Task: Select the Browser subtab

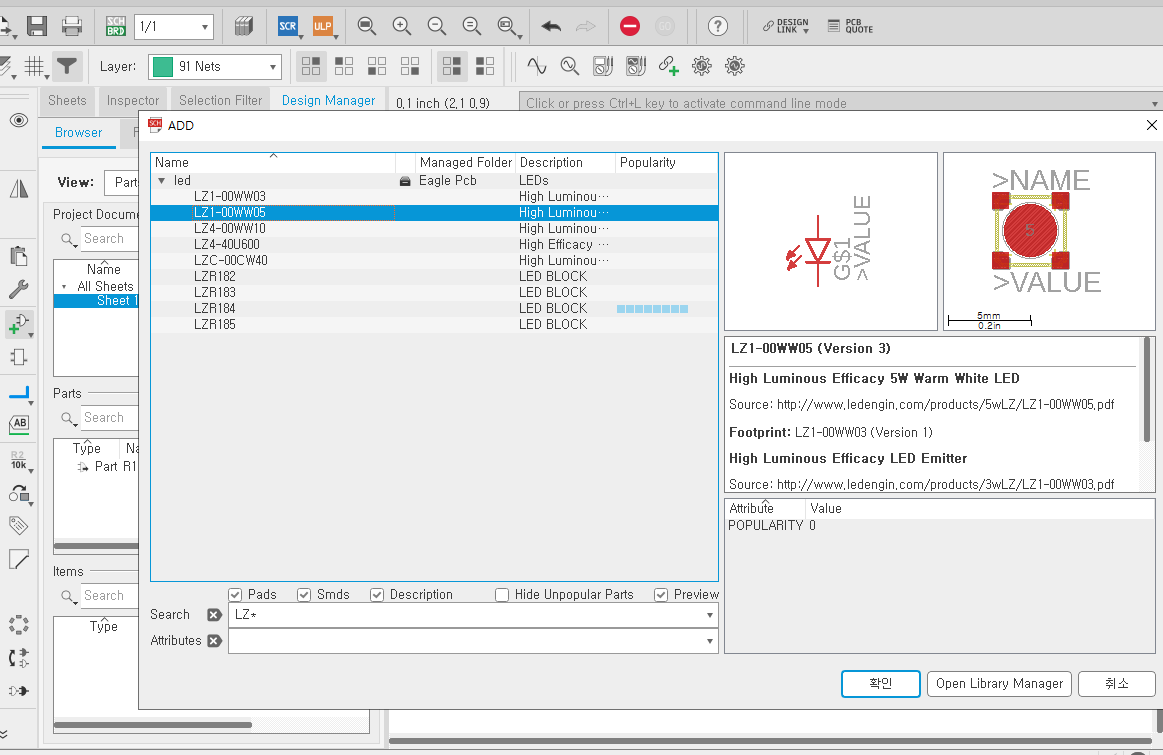Action: [x=79, y=133]
